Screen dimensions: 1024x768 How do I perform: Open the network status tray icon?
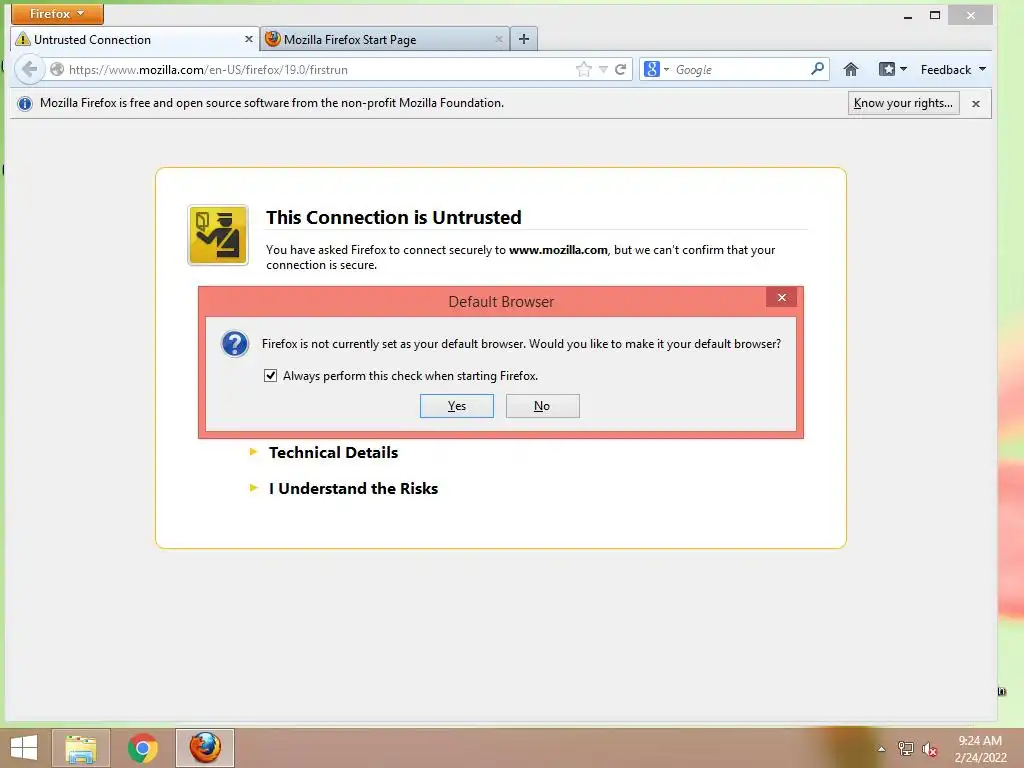(906, 749)
